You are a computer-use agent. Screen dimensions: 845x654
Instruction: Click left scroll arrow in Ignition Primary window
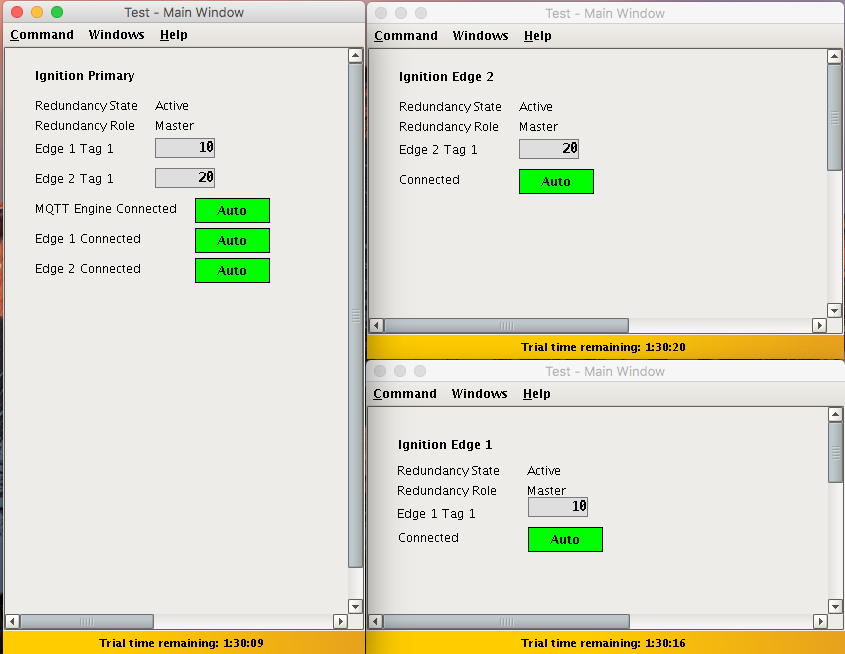tap(12, 621)
